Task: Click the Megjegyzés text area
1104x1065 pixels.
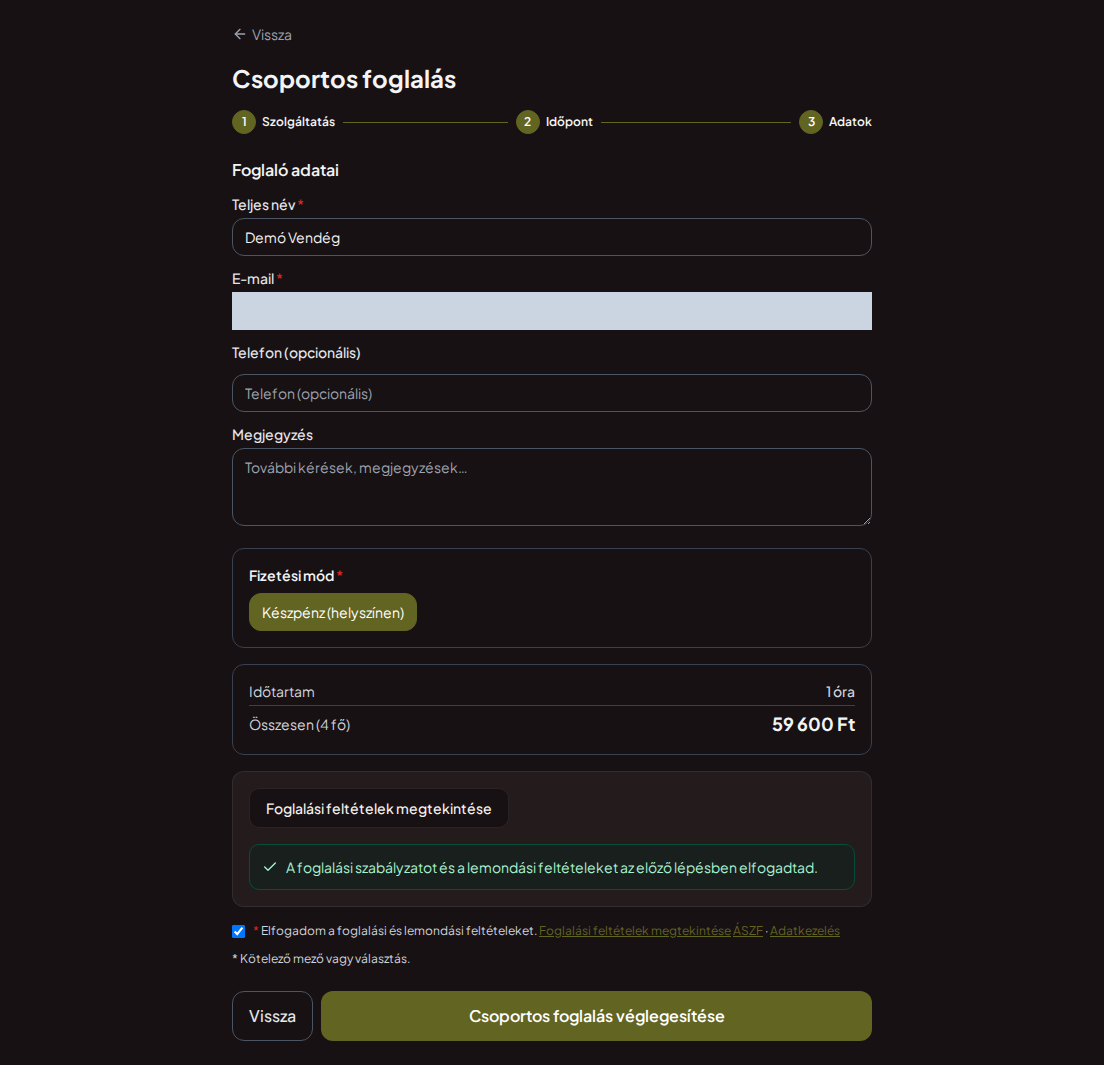Action: (552, 487)
